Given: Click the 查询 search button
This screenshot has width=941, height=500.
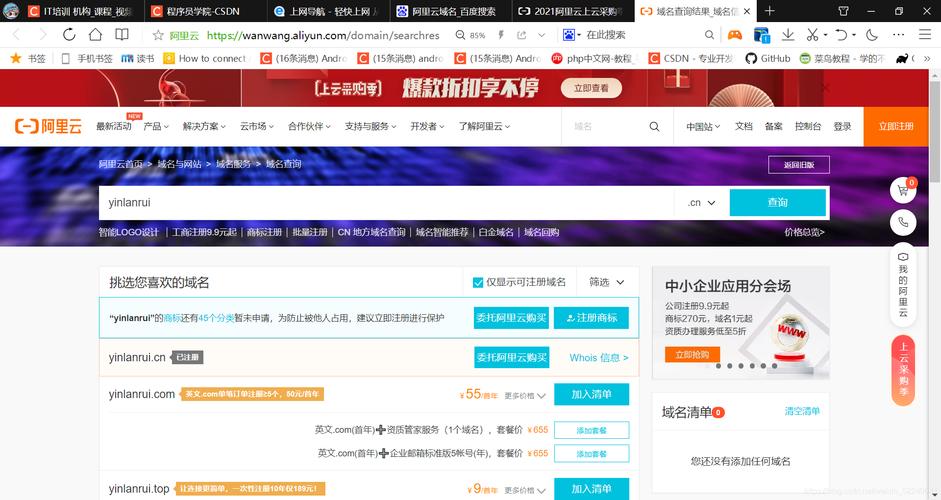Looking at the screenshot, I should (x=777, y=202).
